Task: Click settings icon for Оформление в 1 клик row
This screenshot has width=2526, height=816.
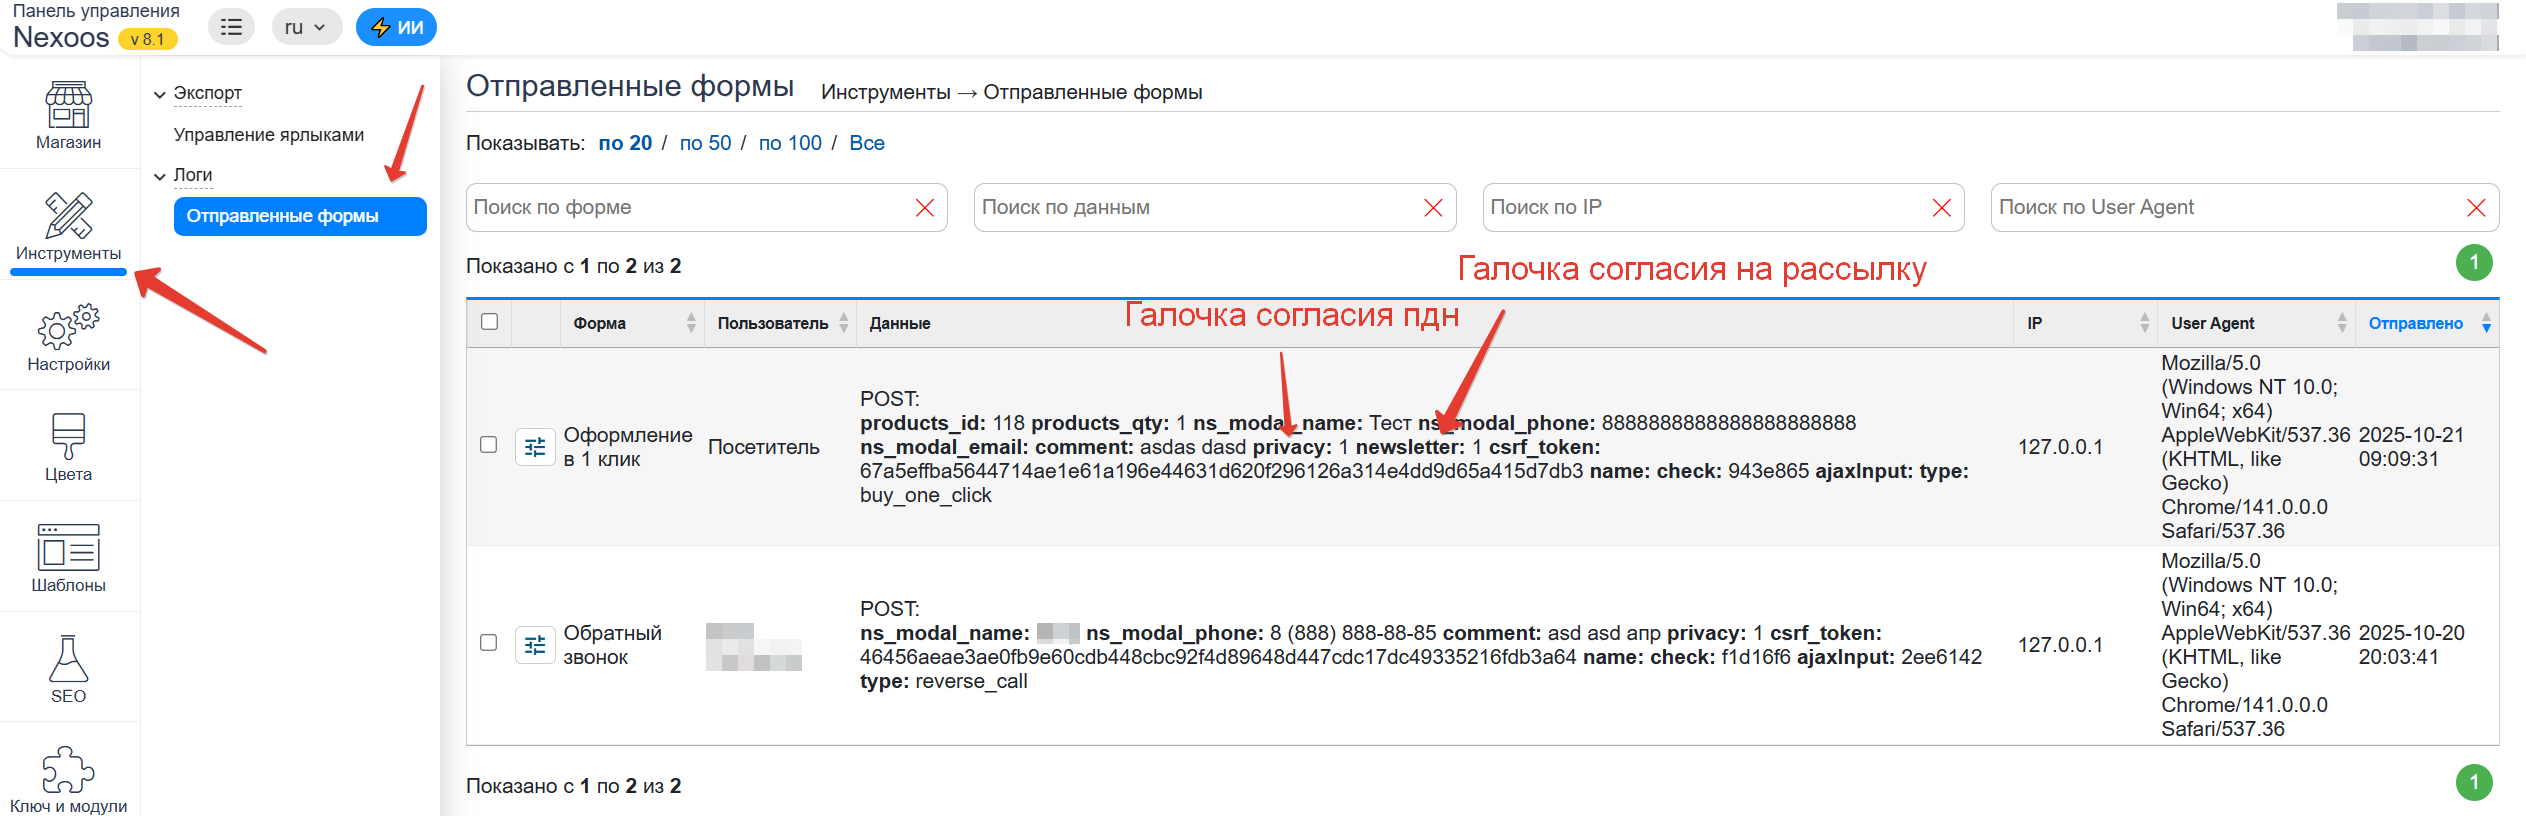Action: pyautogui.click(x=535, y=447)
